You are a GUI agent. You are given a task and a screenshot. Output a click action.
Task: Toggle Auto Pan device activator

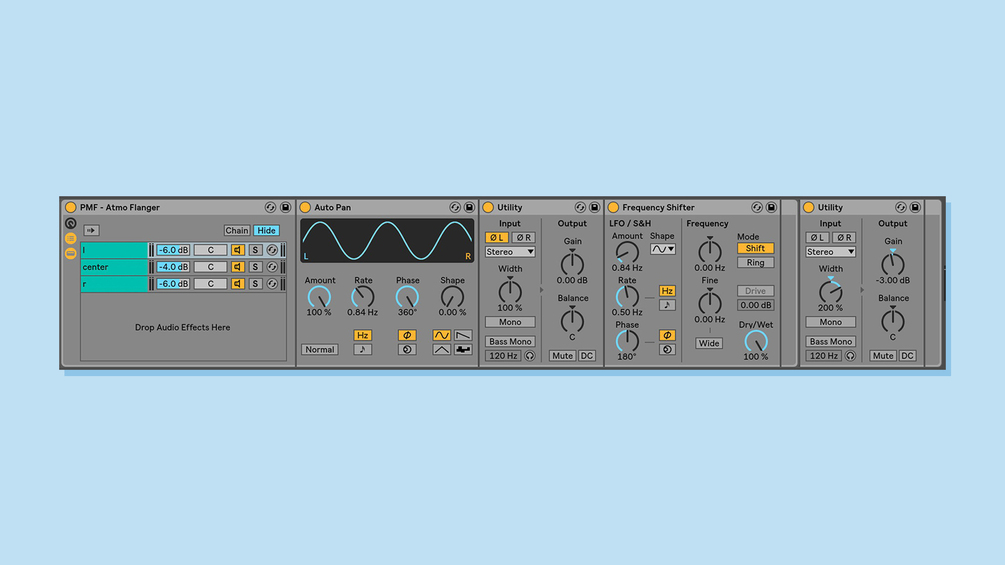pyautogui.click(x=305, y=208)
